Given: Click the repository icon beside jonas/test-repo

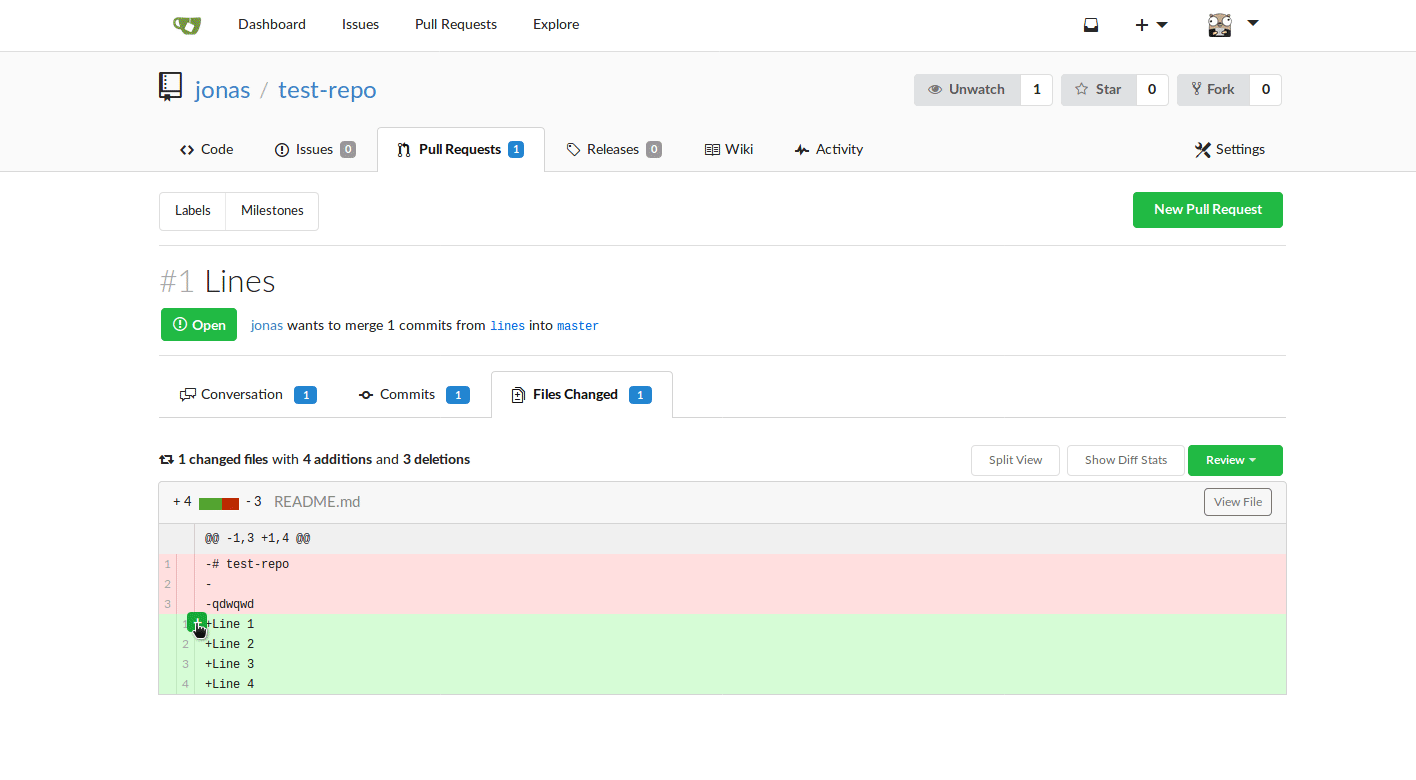Looking at the screenshot, I should click(170, 87).
